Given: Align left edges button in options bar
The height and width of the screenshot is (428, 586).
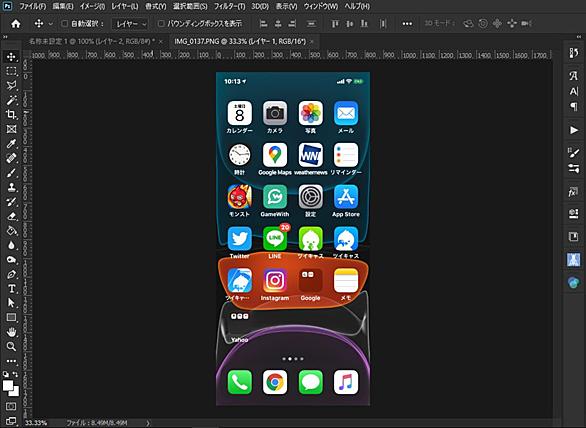Looking at the screenshot, I should coord(263,24).
